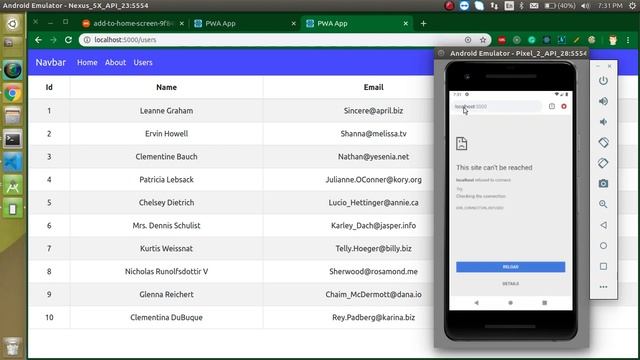Click the Name column header
Screen dimensions: 640x360
click(167, 87)
